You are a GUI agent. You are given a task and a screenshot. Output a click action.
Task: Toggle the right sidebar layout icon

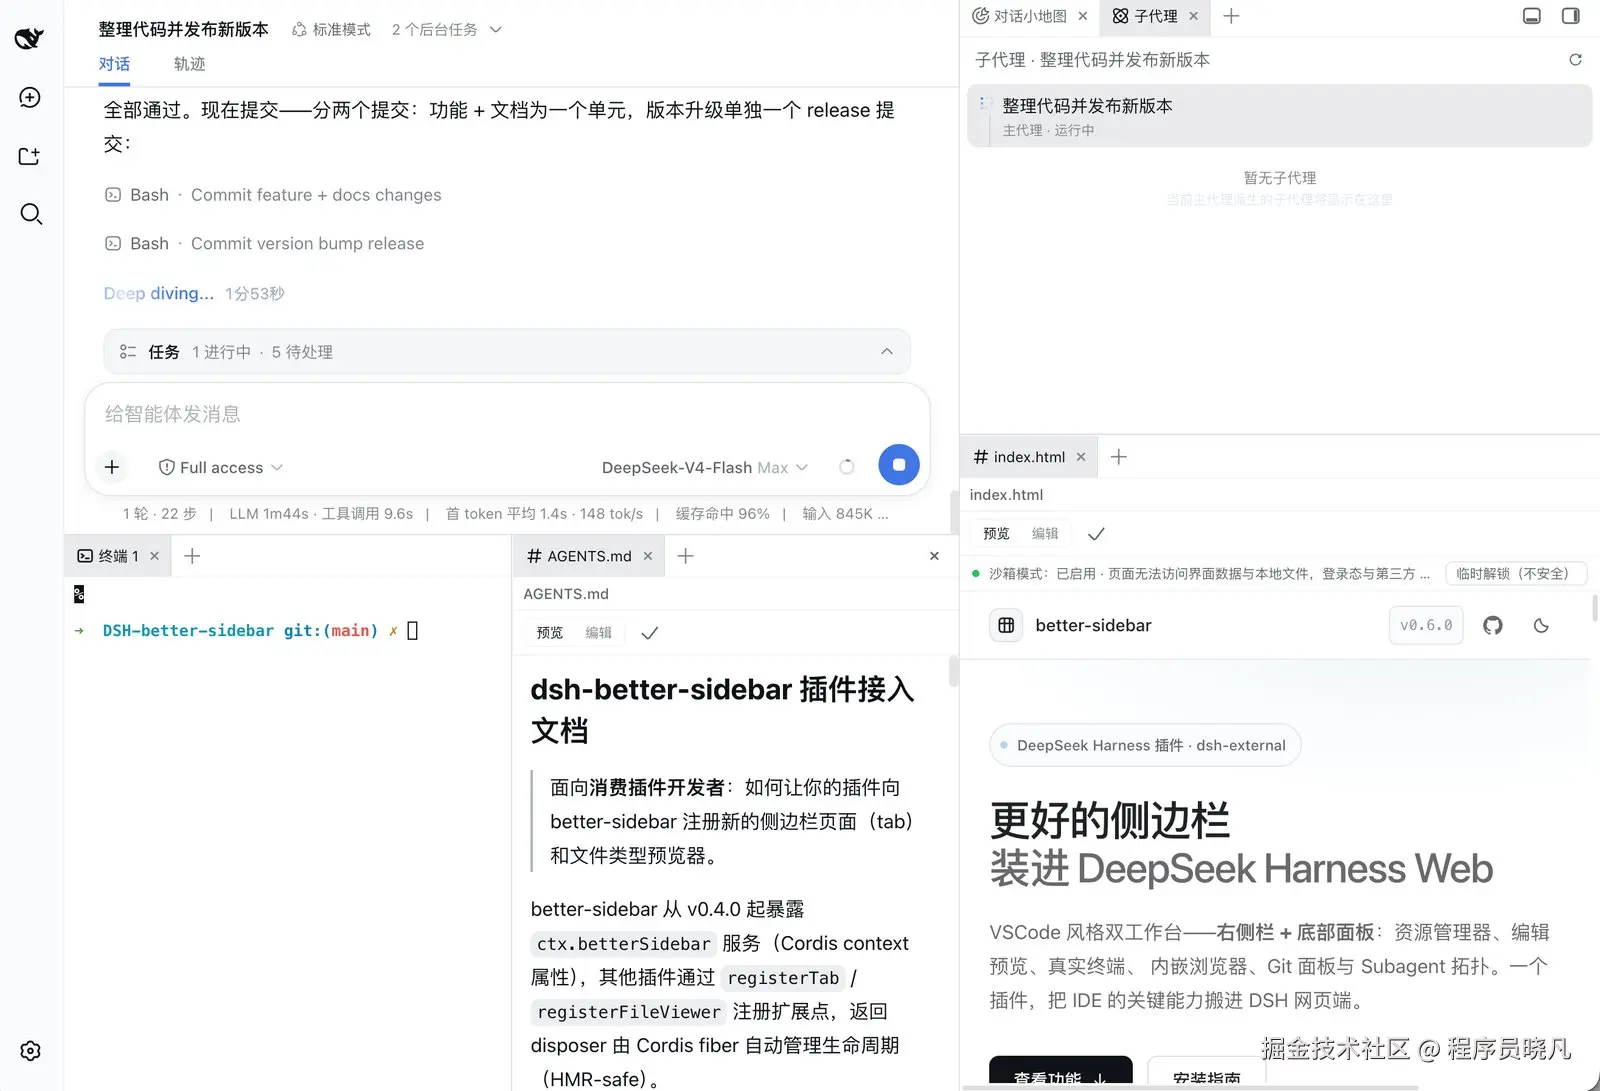tap(1571, 16)
